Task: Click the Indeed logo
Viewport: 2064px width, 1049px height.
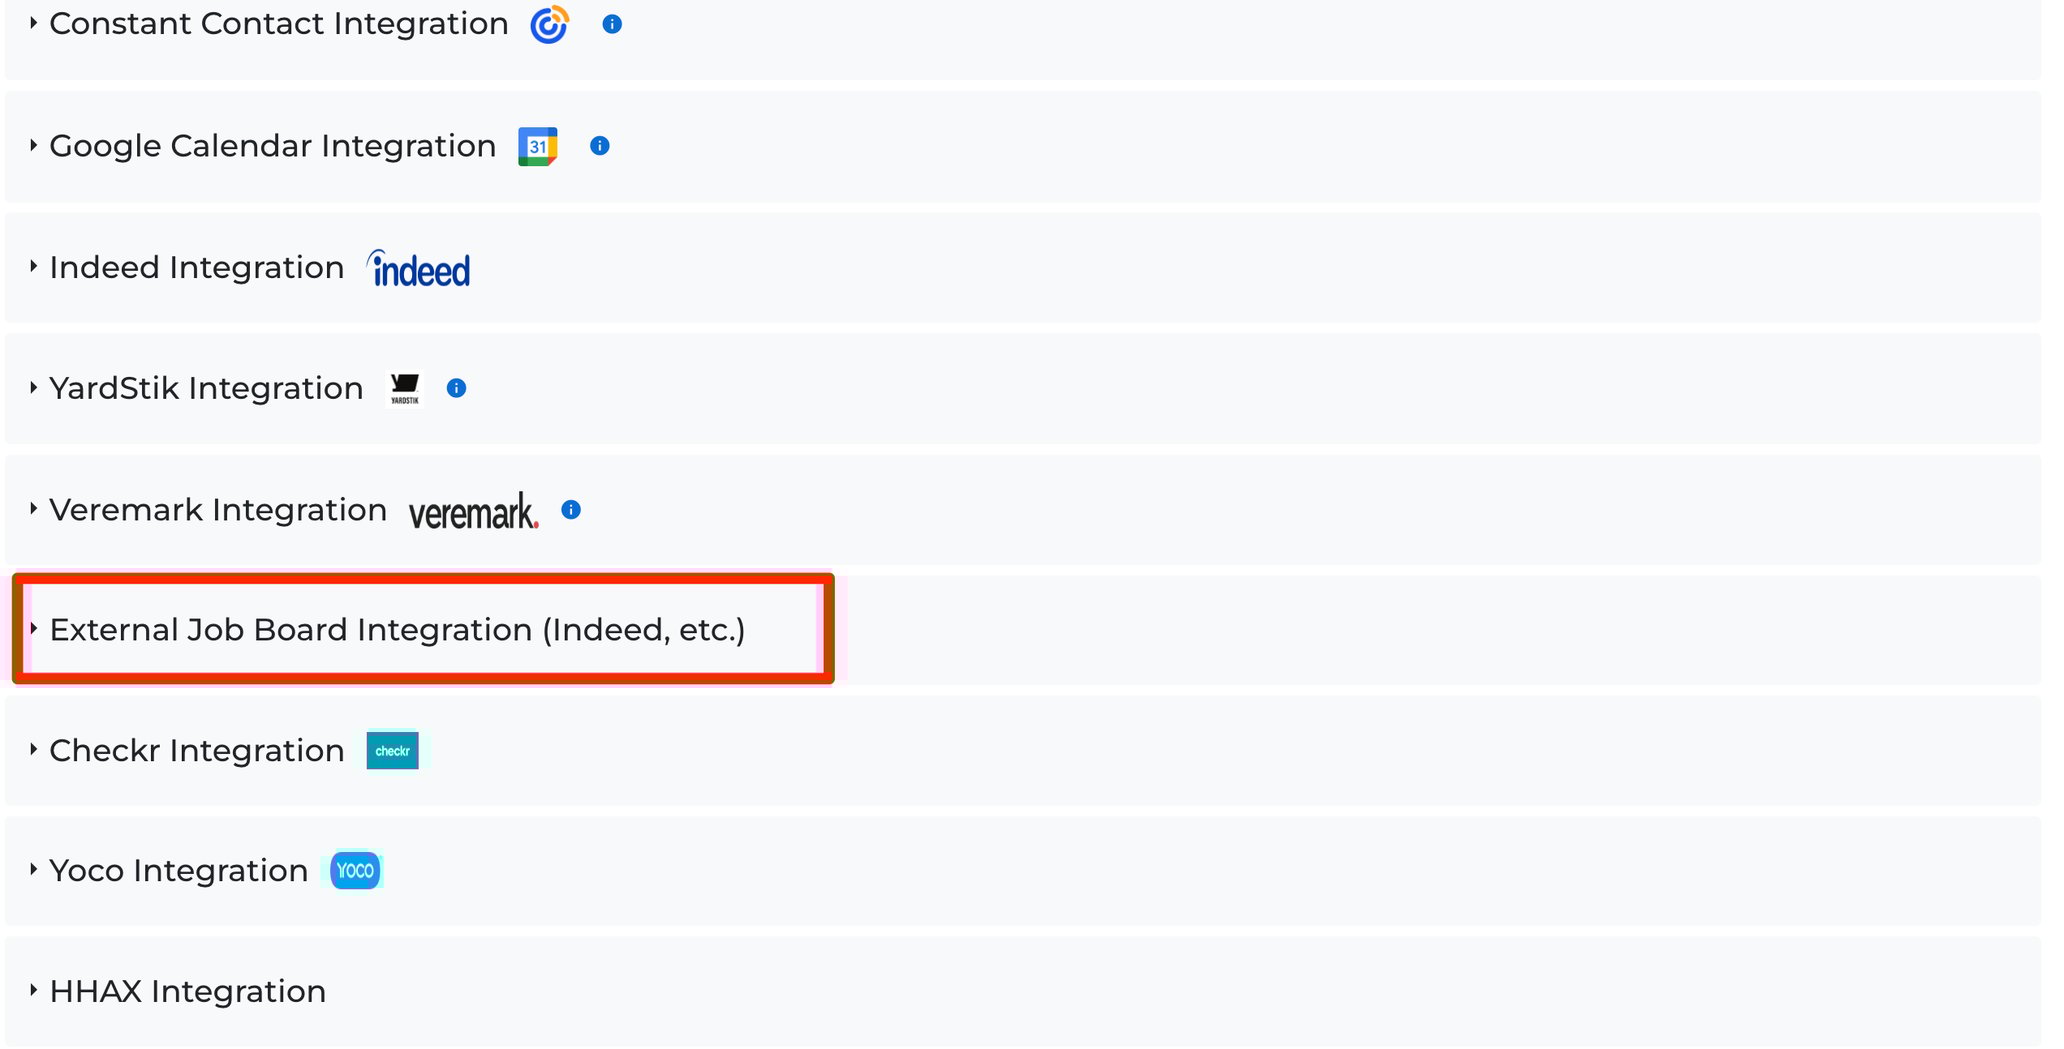Action: pyautogui.click(x=418, y=268)
